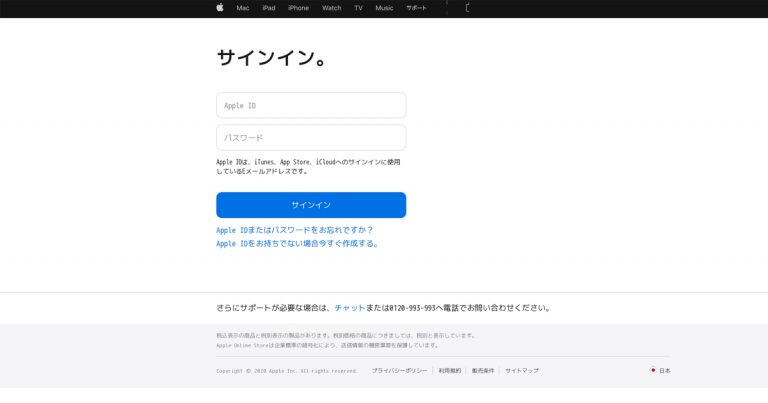Screen dimensions: 768x403
Task: Click the 利用規約 footer link
Action: point(449,371)
